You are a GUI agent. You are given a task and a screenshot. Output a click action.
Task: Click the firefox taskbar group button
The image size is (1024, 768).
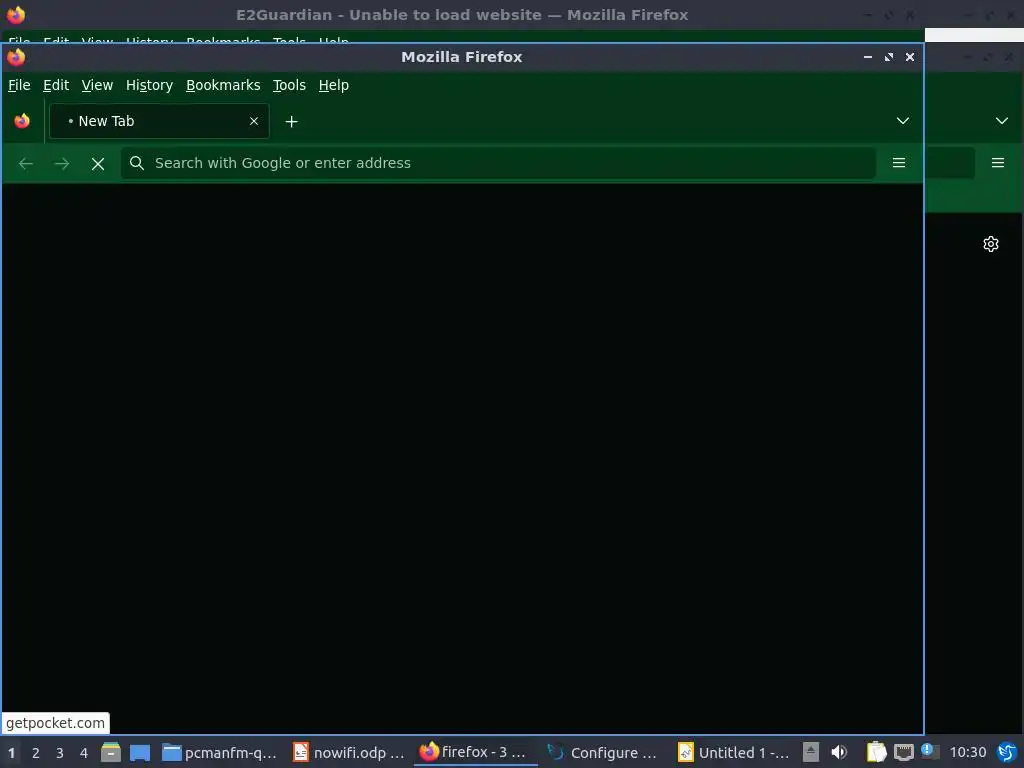[x=475, y=752]
